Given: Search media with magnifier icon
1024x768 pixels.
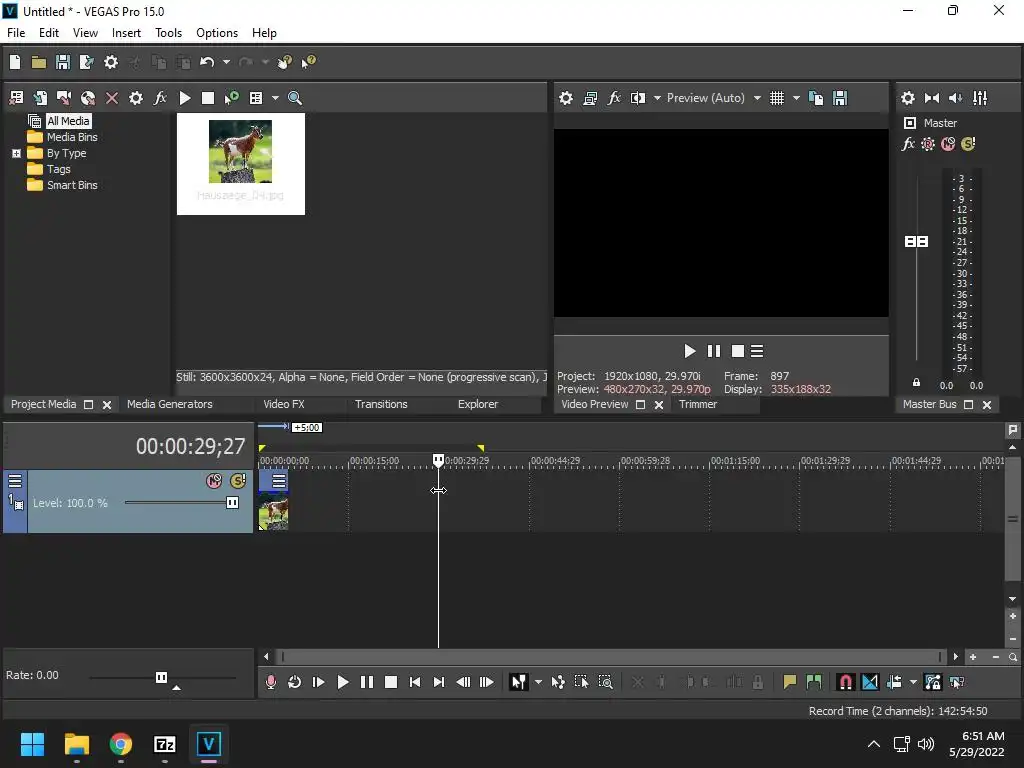Looking at the screenshot, I should [x=295, y=98].
